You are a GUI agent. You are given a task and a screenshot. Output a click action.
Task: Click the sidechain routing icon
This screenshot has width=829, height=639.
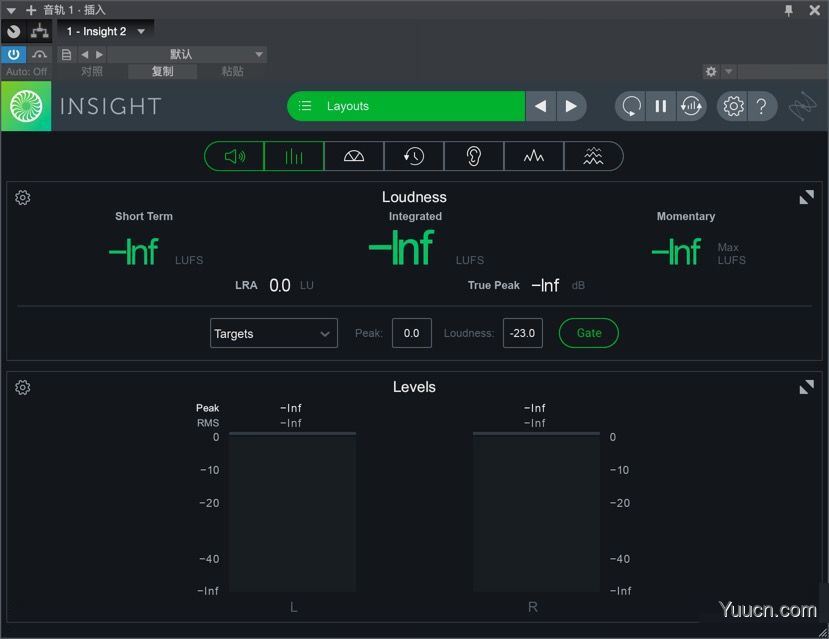[x=40, y=31]
